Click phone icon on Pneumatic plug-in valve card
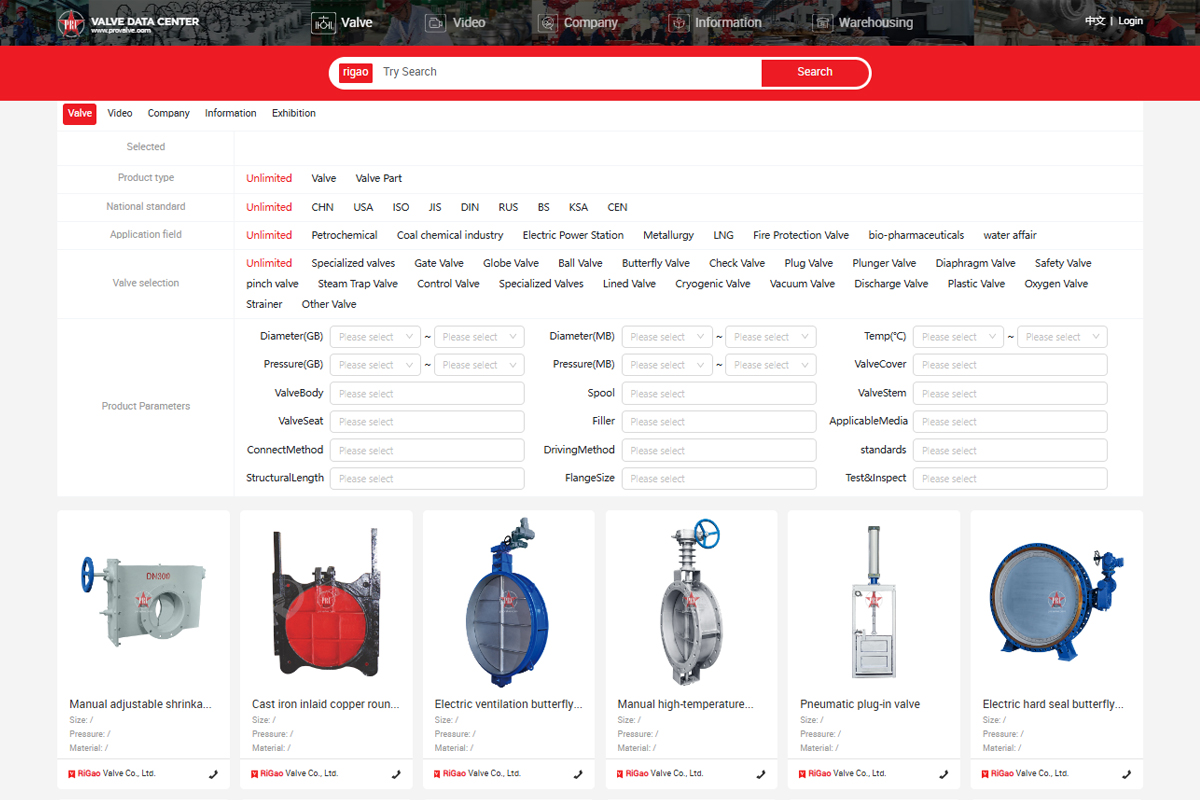 pos(943,774)
